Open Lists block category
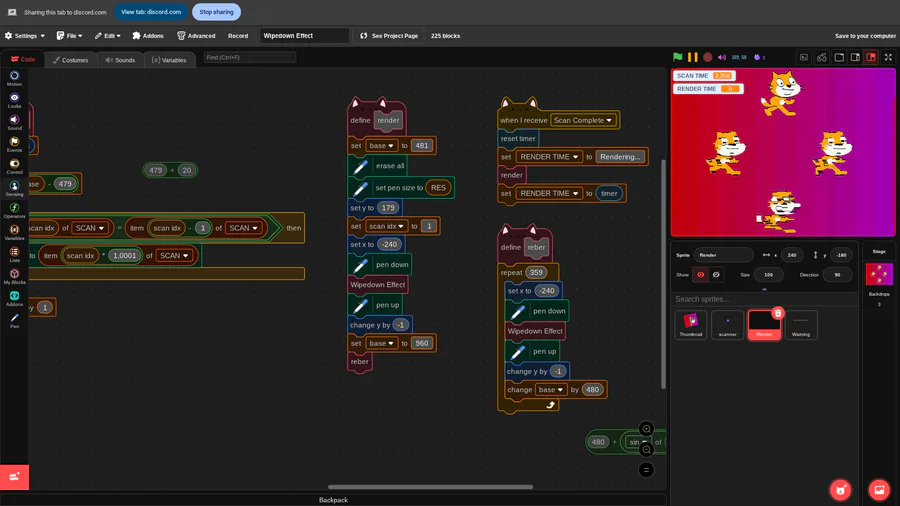The height and width of the screenshot is (506, 900). point(14,254)
